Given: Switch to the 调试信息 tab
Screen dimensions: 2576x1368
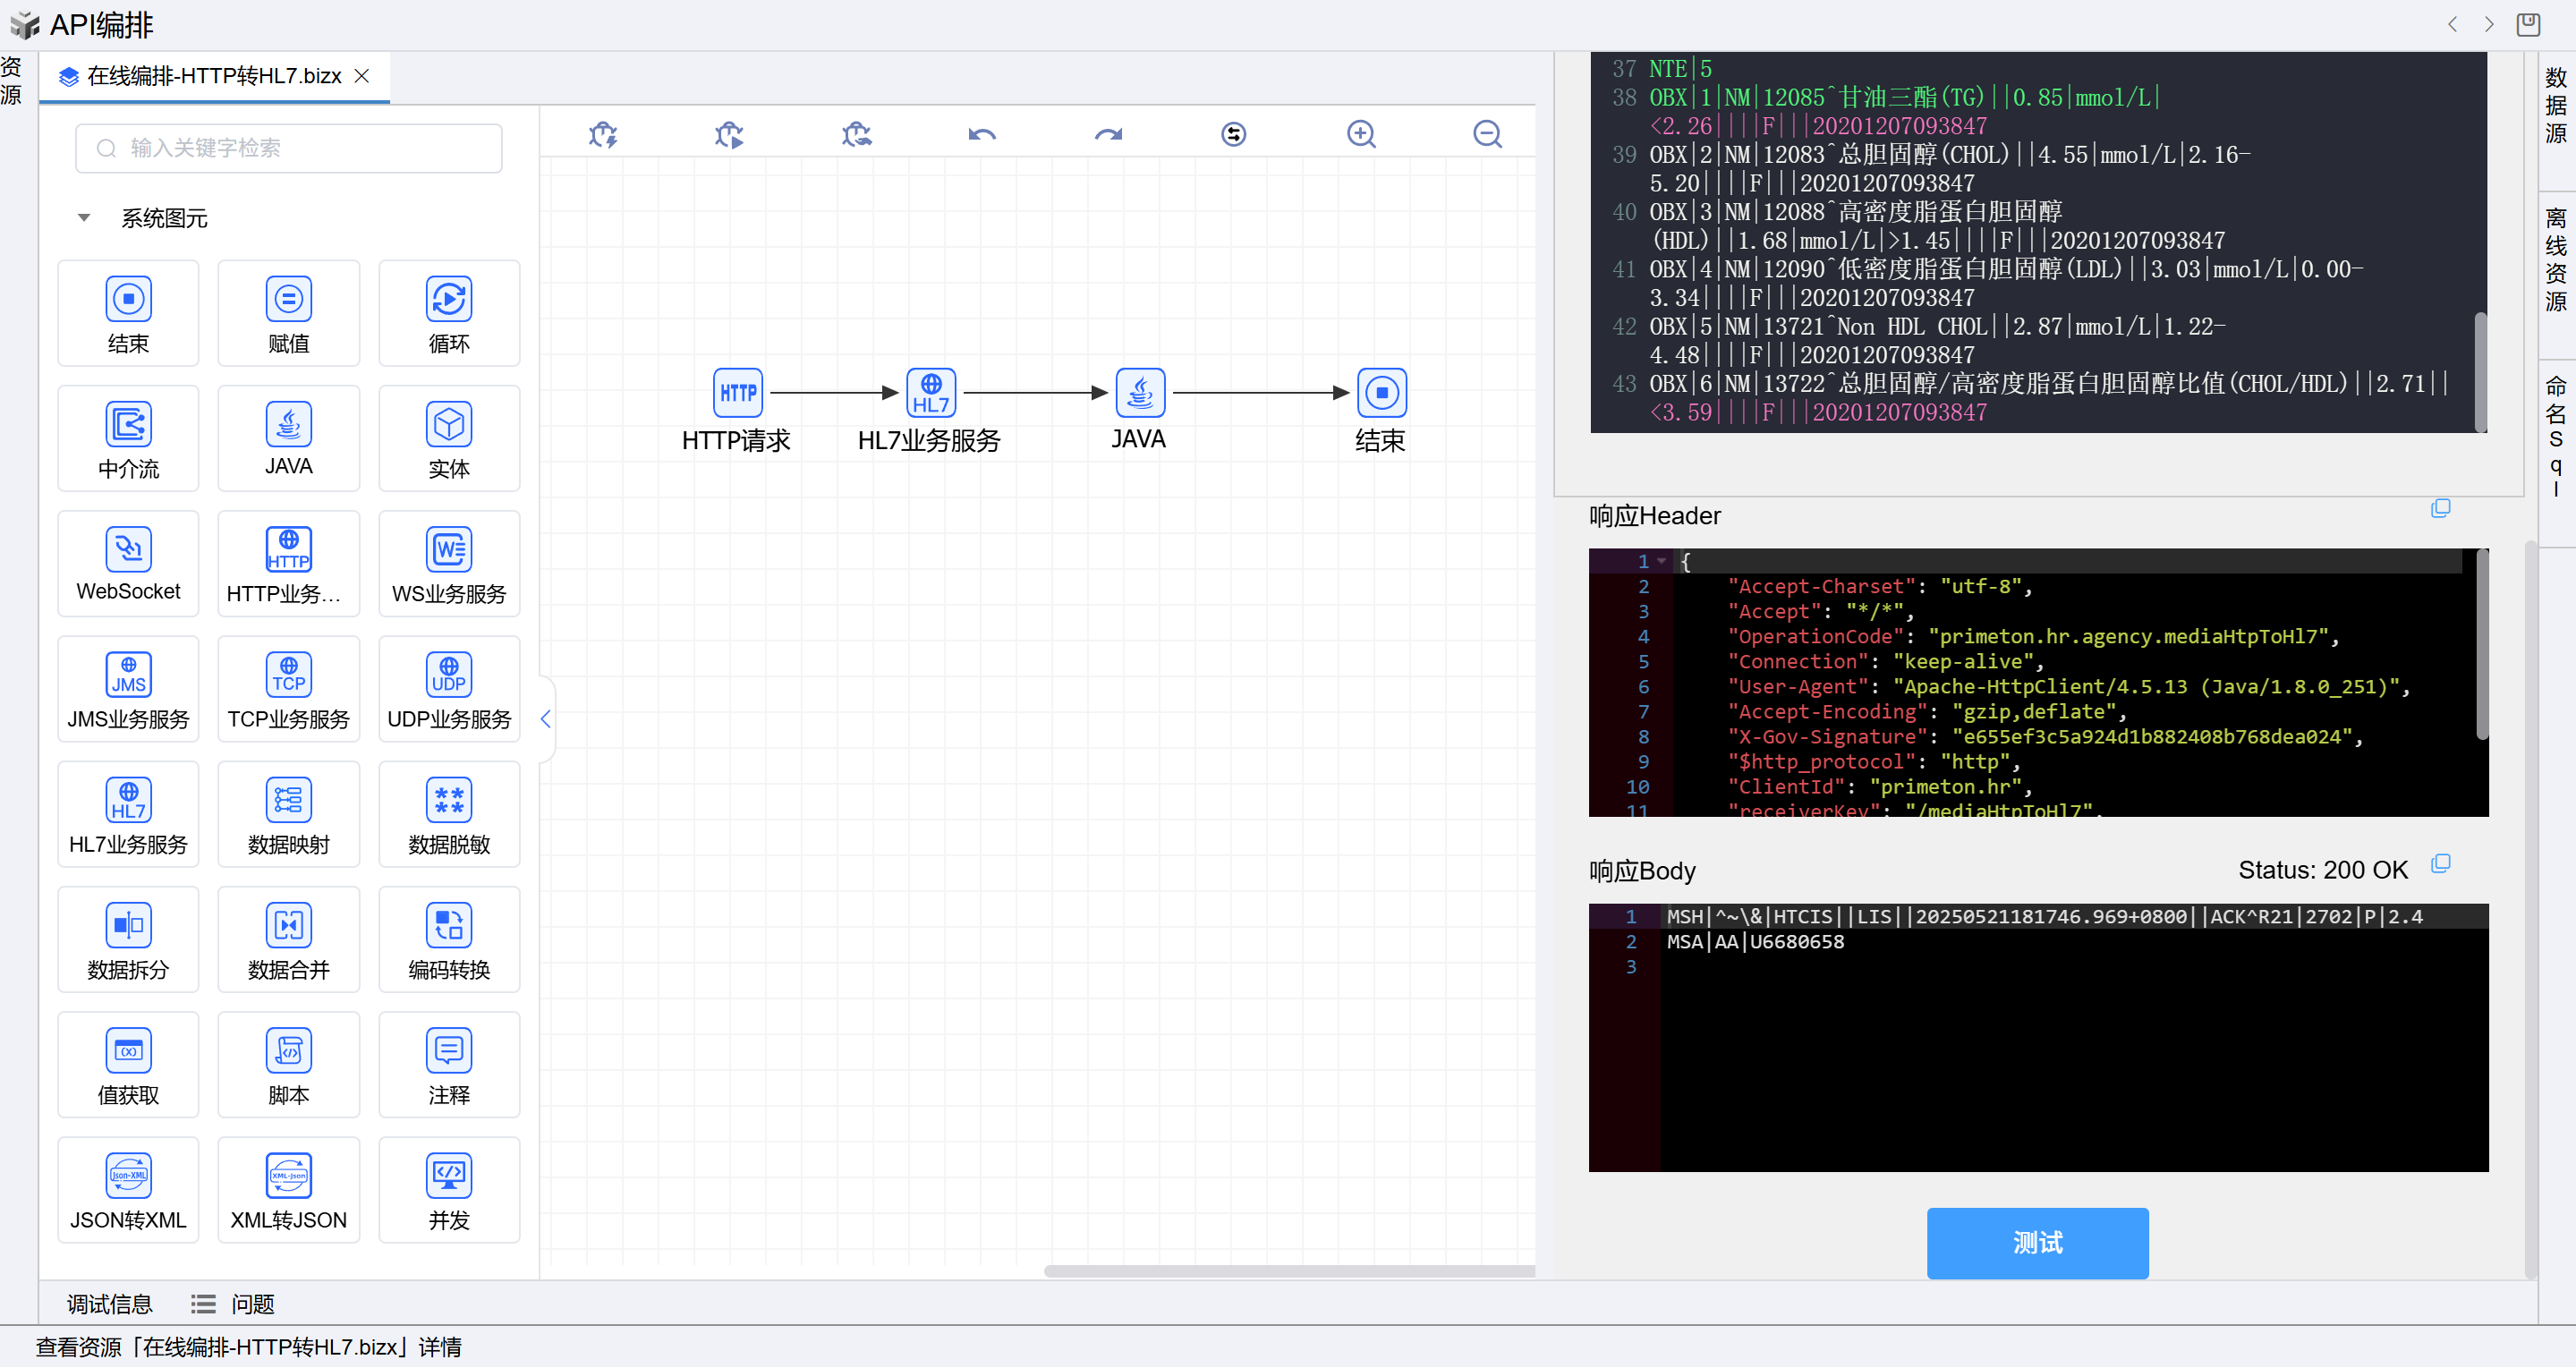Looking at the screenshot, I should pos(109,1304).
